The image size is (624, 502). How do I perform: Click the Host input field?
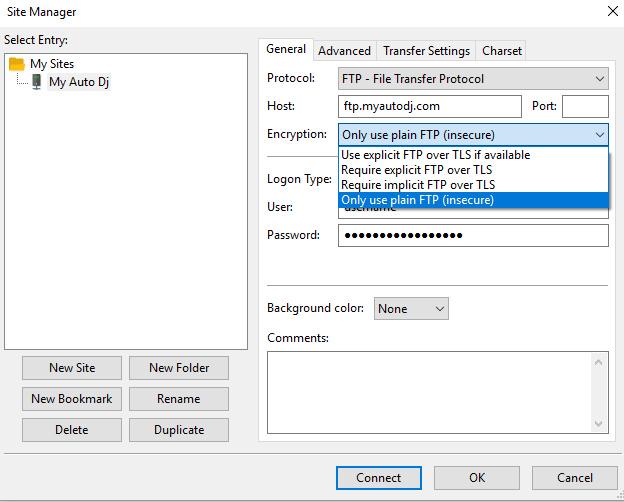[430, 106]
